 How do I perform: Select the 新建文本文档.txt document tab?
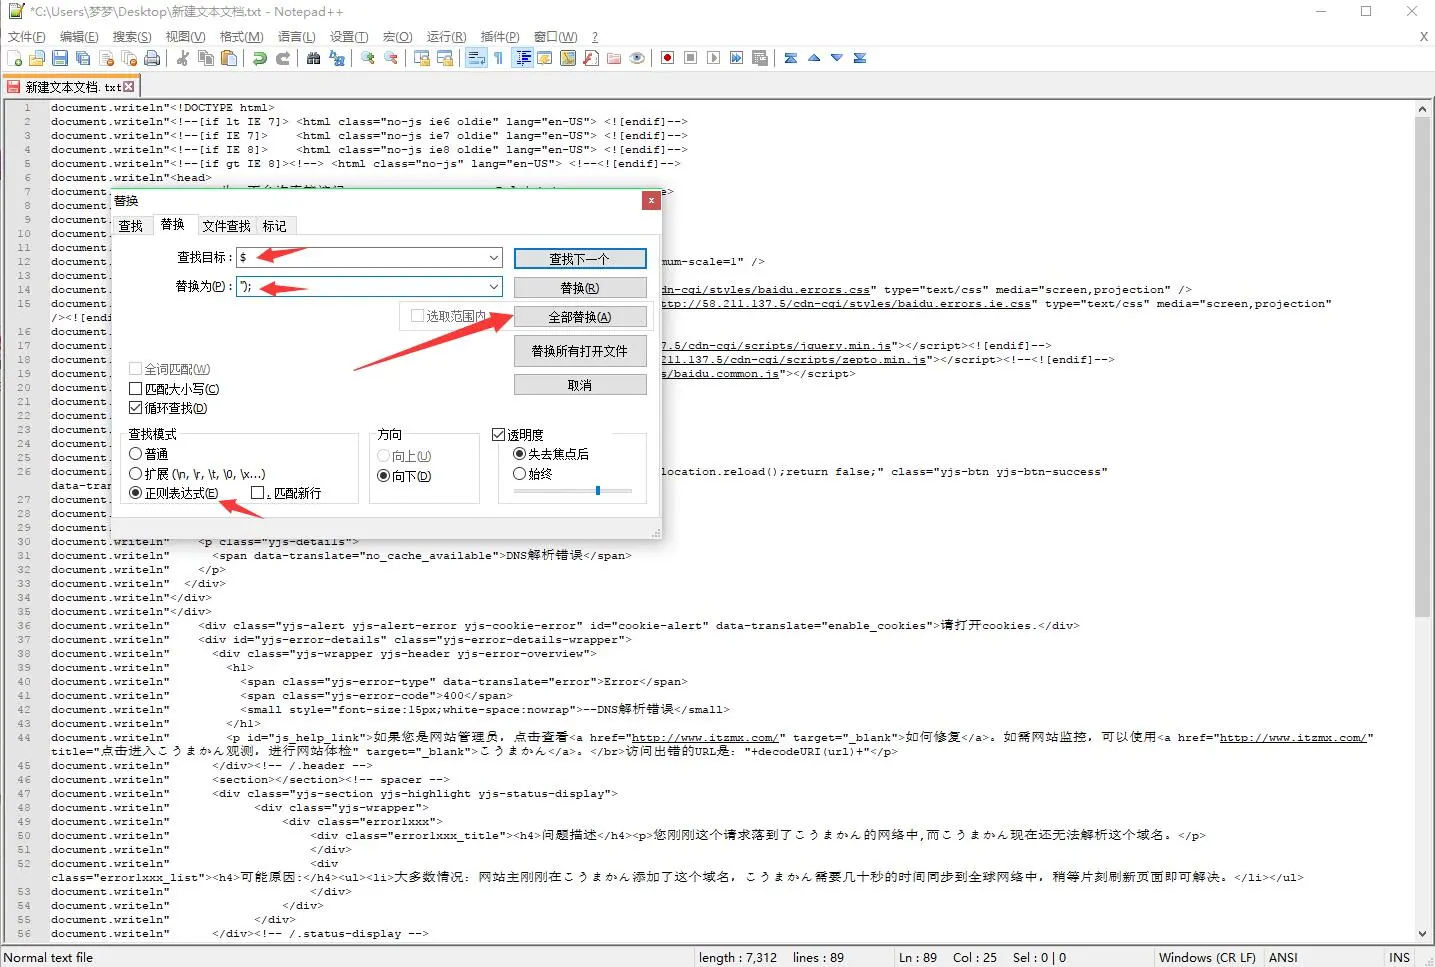point(70,87)
